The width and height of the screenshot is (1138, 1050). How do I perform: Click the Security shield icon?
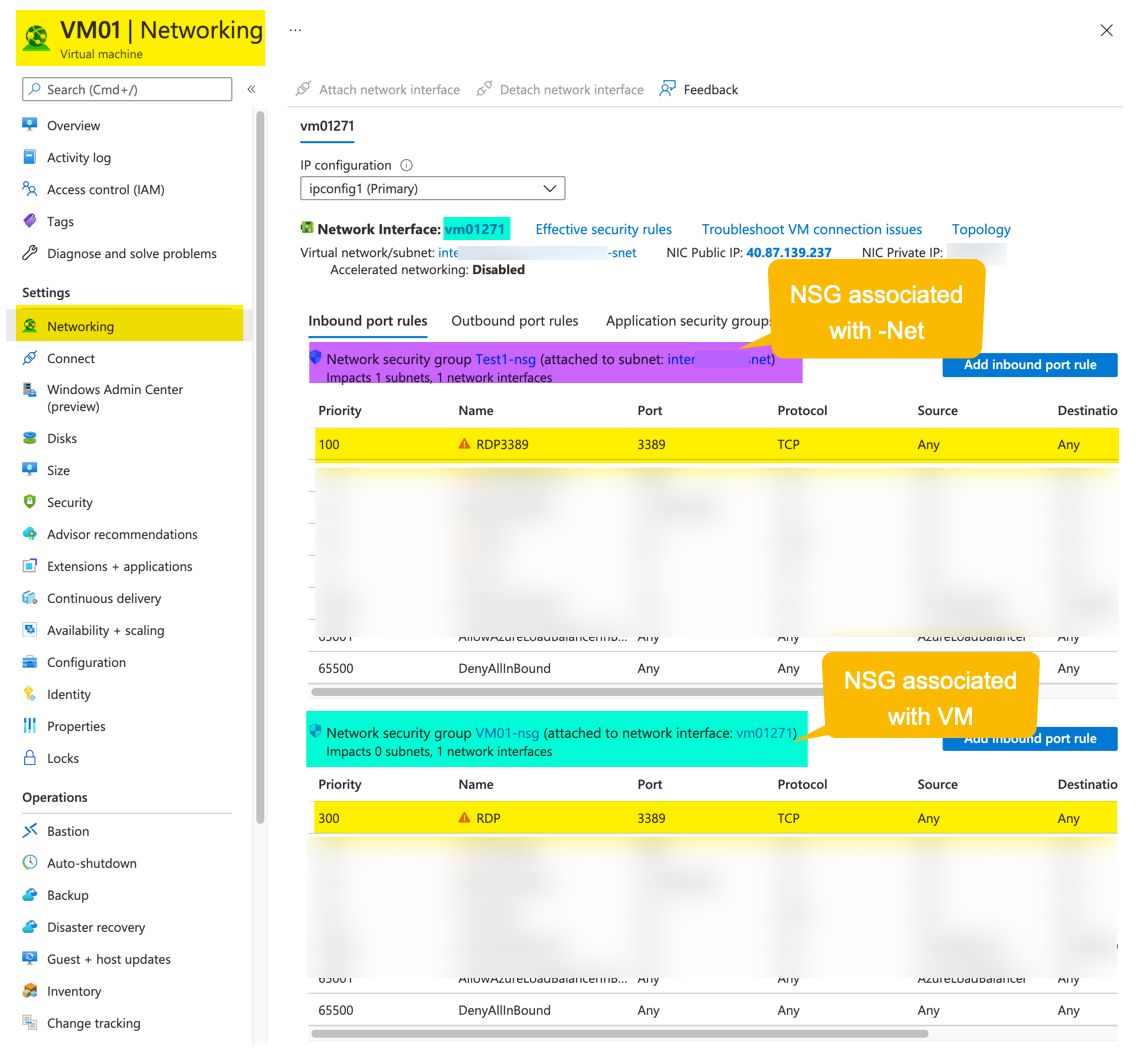tap(30, 501)
